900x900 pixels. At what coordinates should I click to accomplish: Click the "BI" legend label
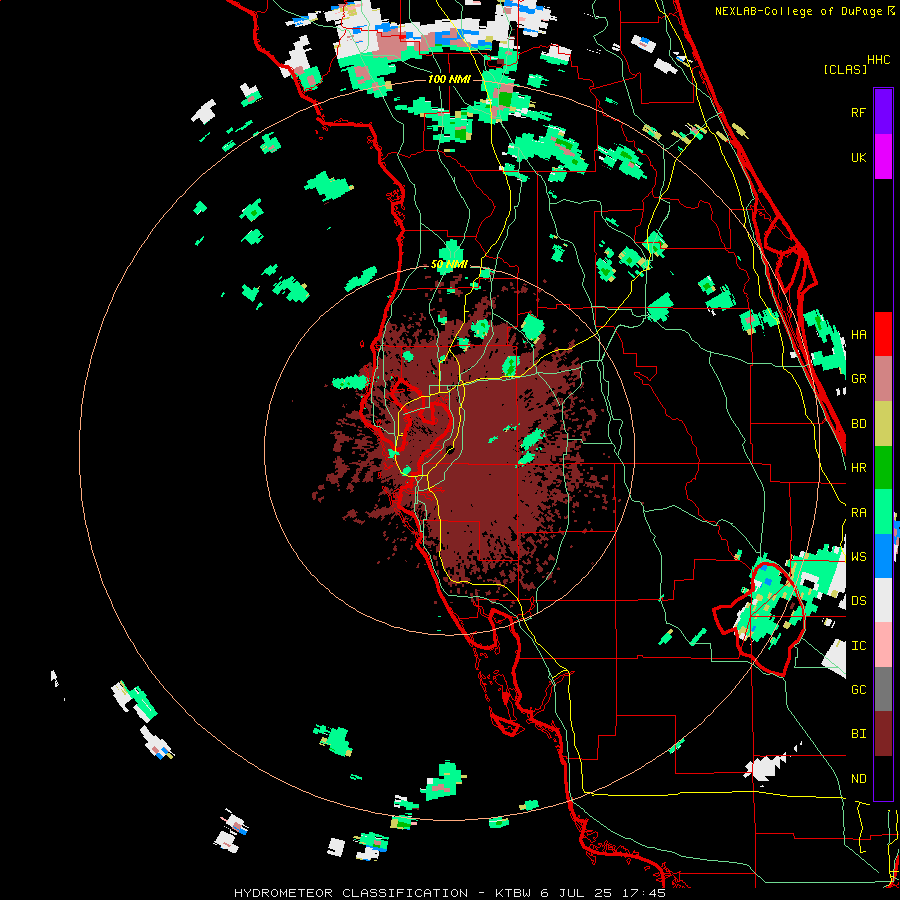tap(858, 734)
